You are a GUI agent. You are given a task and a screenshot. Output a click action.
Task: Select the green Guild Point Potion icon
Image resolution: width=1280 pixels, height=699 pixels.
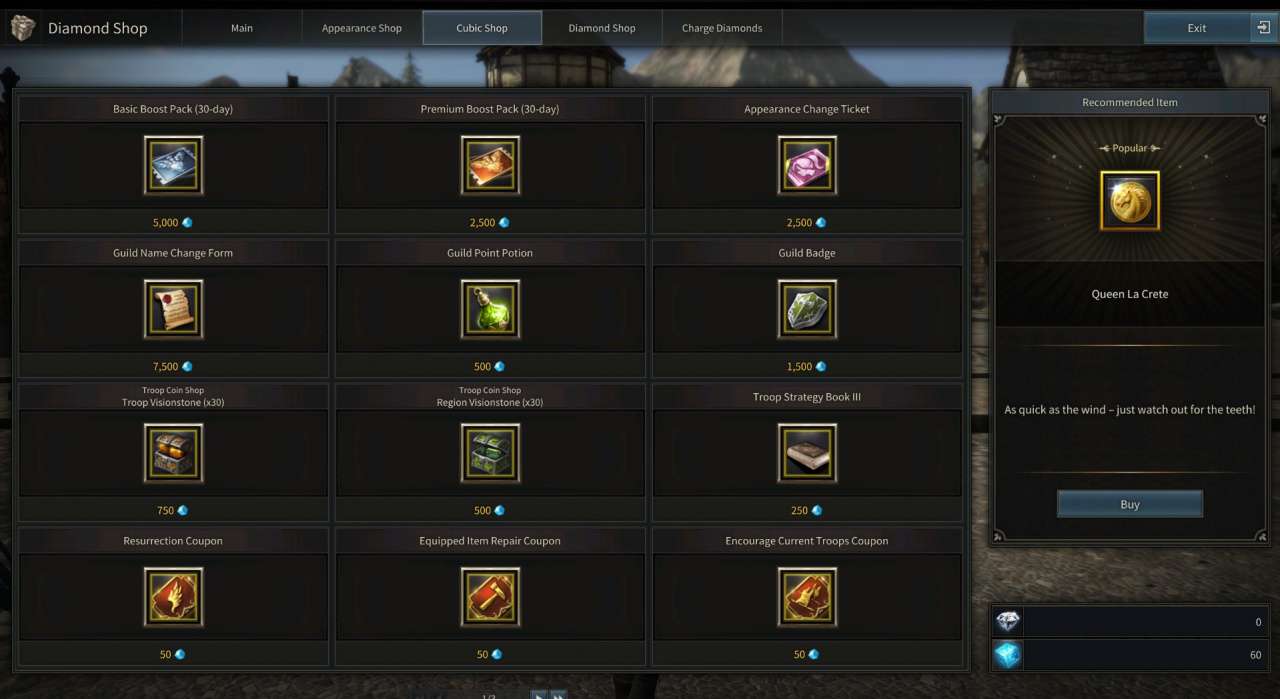490,309
